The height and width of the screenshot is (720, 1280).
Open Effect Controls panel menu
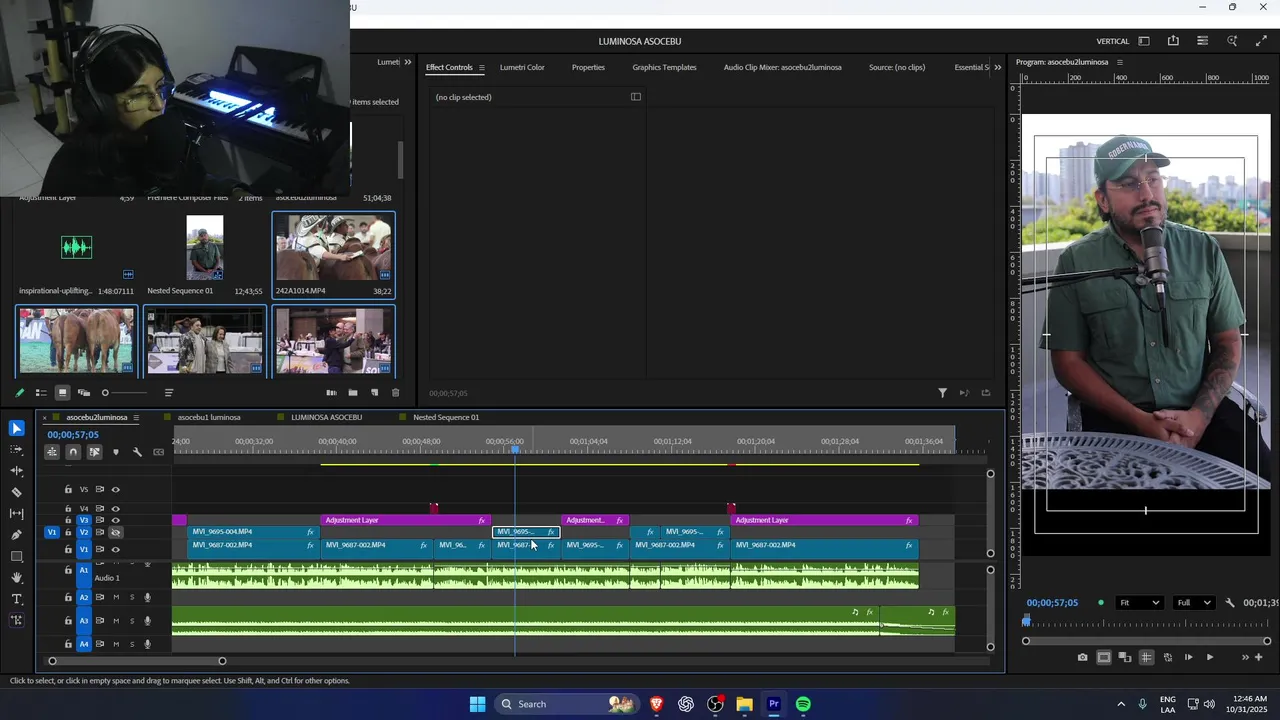(481, 68)
